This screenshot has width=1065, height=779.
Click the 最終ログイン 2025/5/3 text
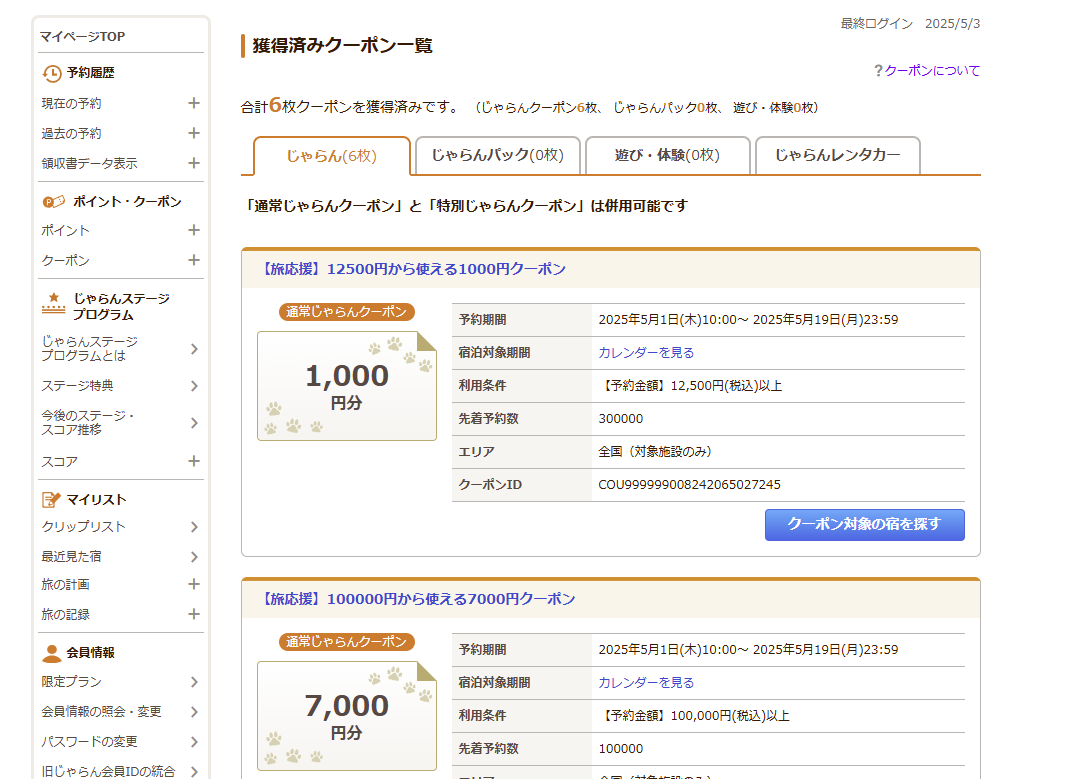(910, 24)
